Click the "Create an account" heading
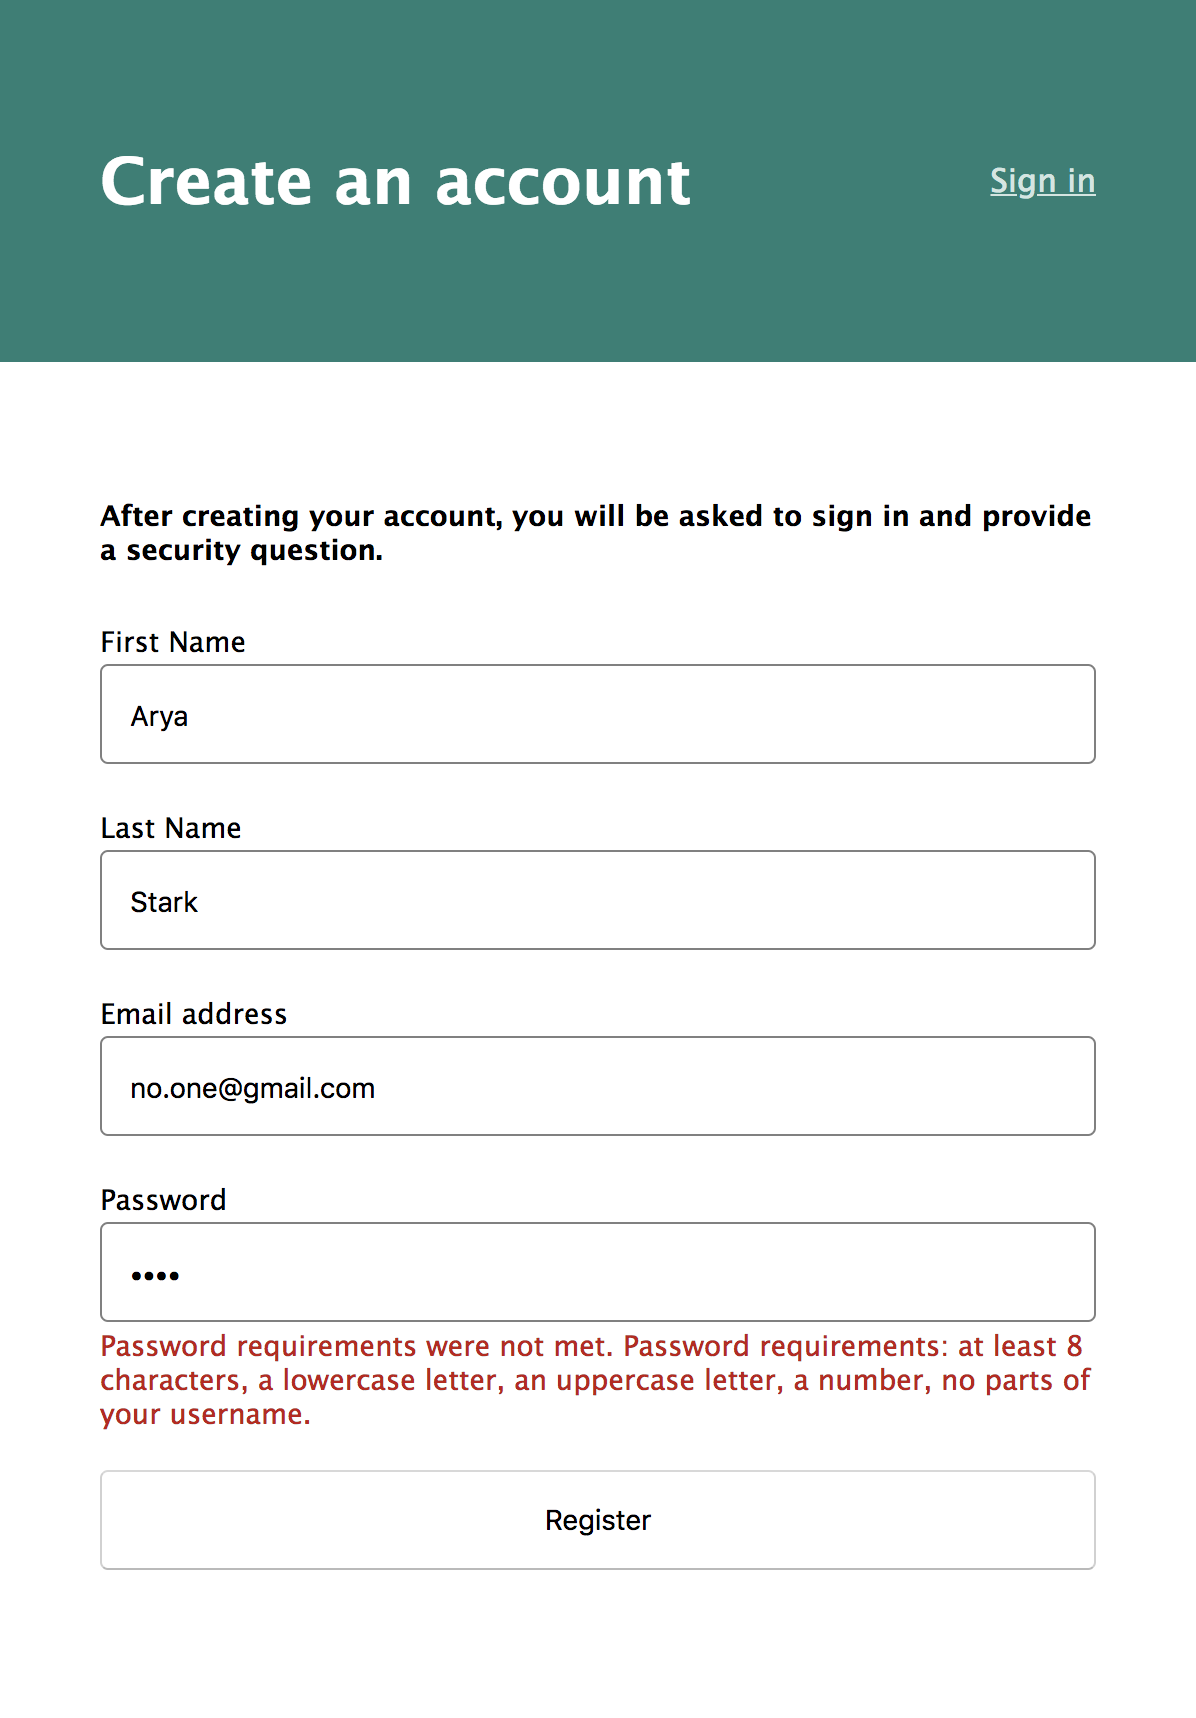The width and height of the screenshot is (1196, 1718). click(x=395, y=182)
